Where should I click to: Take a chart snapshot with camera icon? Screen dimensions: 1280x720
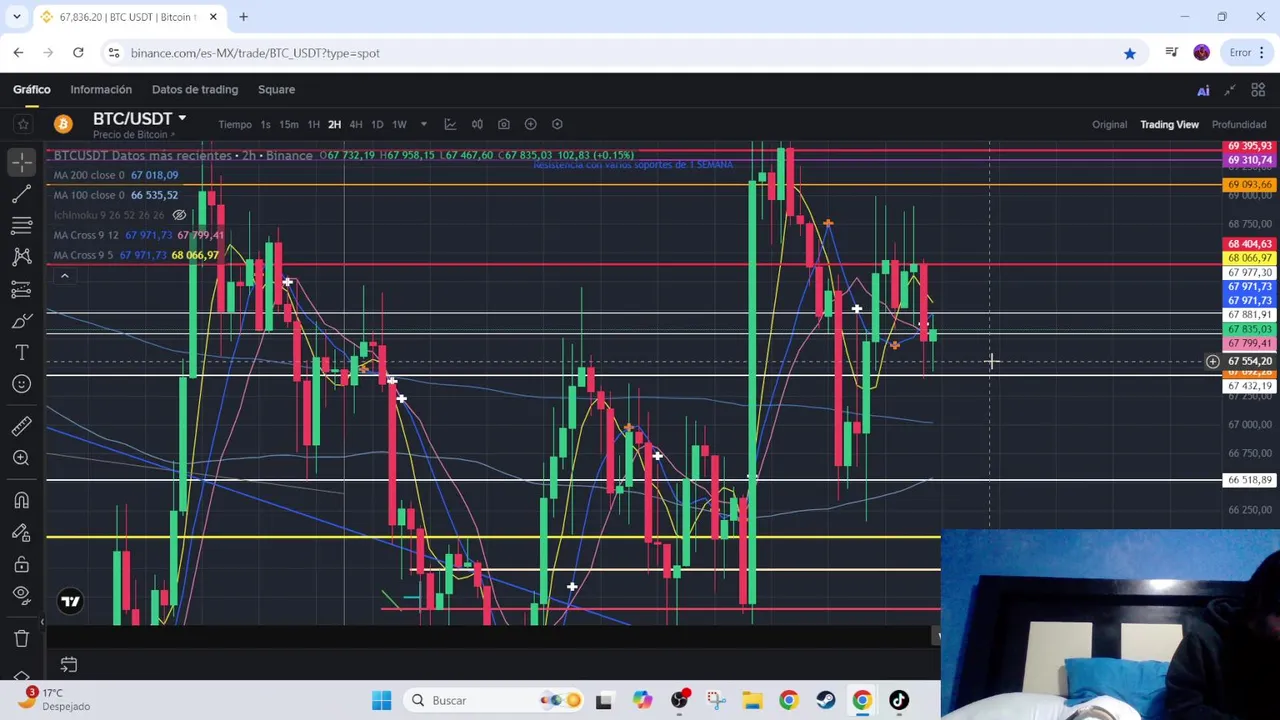tap(504, 124)
